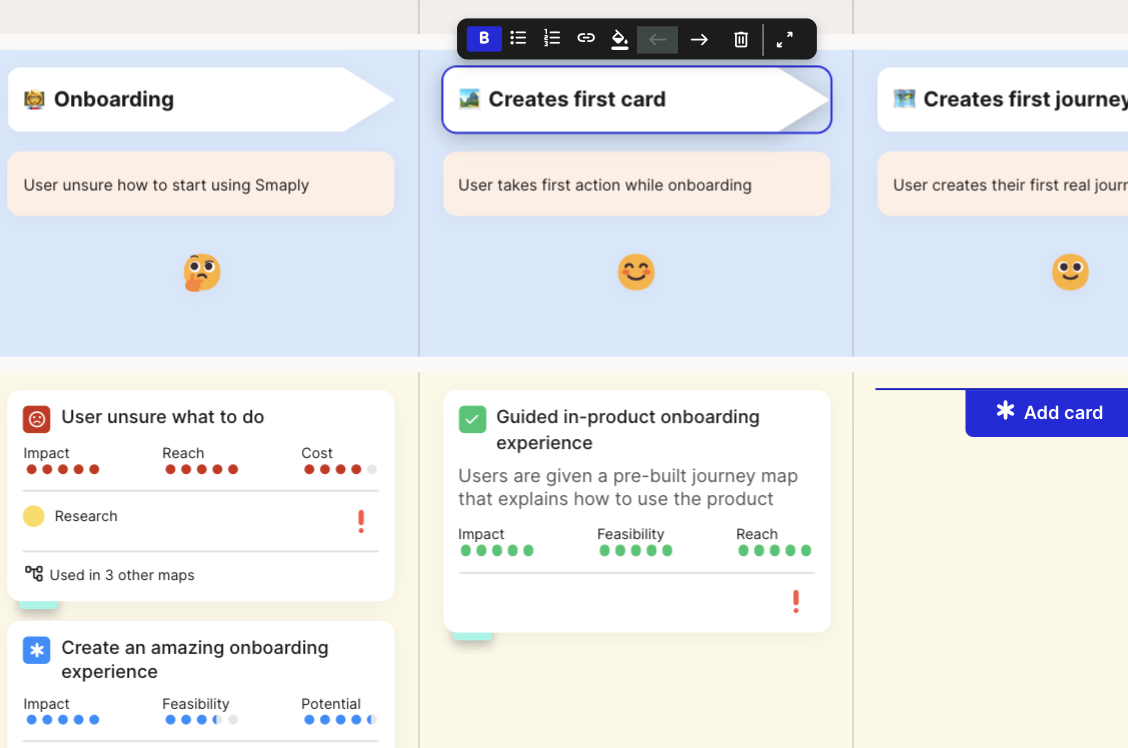Open the 'Create an amazing onboarding experience' card
The width and height of the screenshot is (1128, 748).
194,659
